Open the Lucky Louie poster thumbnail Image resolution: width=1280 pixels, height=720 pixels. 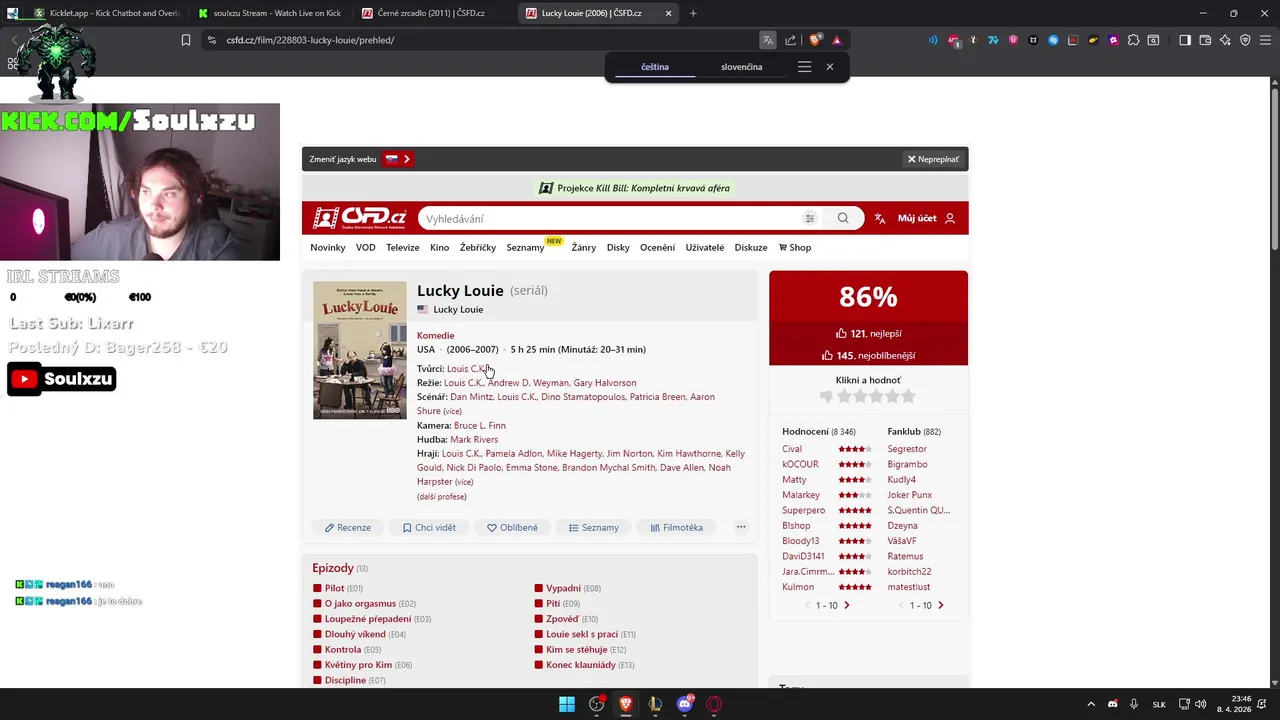360,350
